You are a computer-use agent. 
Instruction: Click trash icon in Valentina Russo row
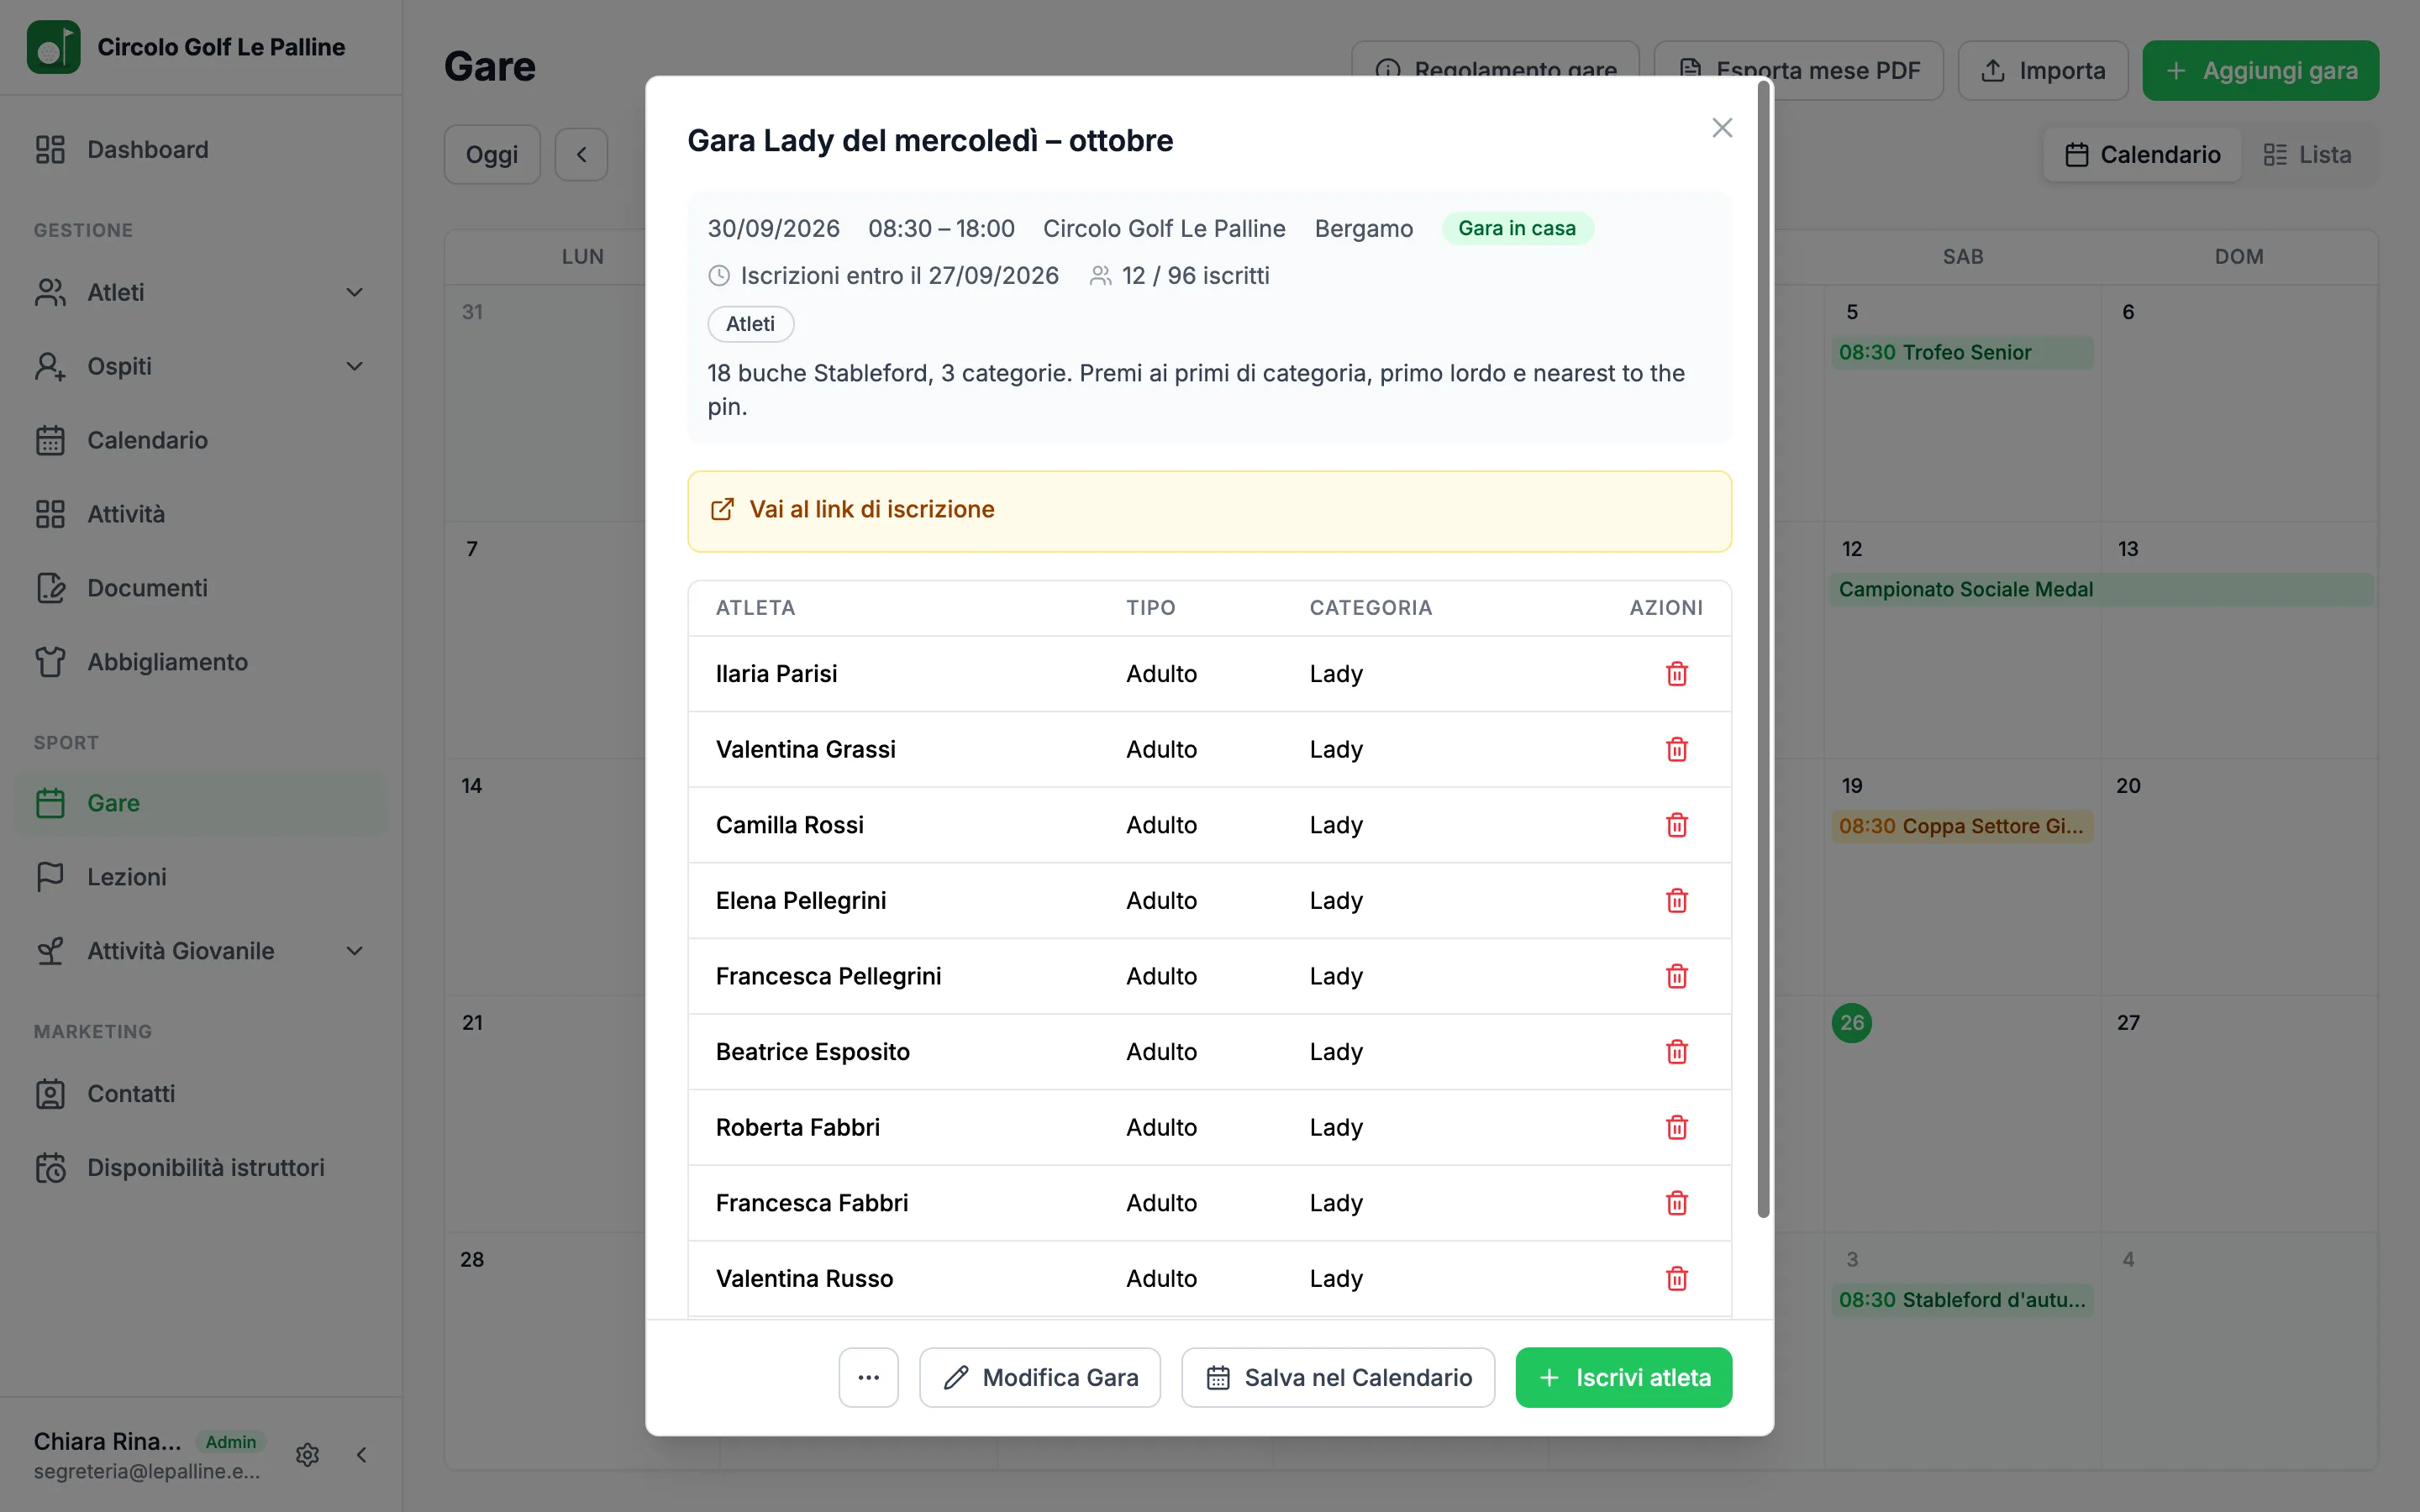1677,1279
